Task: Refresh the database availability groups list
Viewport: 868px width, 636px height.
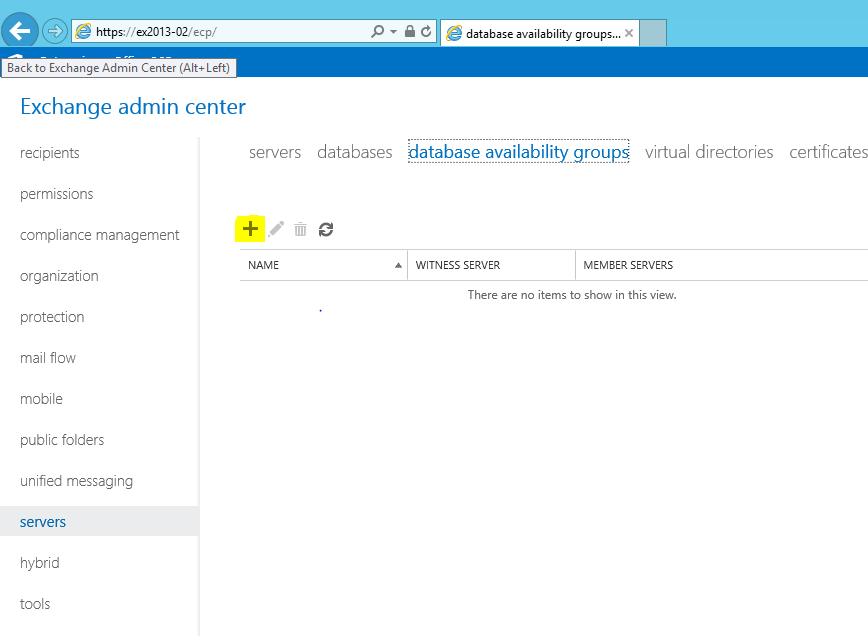Action: [x=326, y=229]
